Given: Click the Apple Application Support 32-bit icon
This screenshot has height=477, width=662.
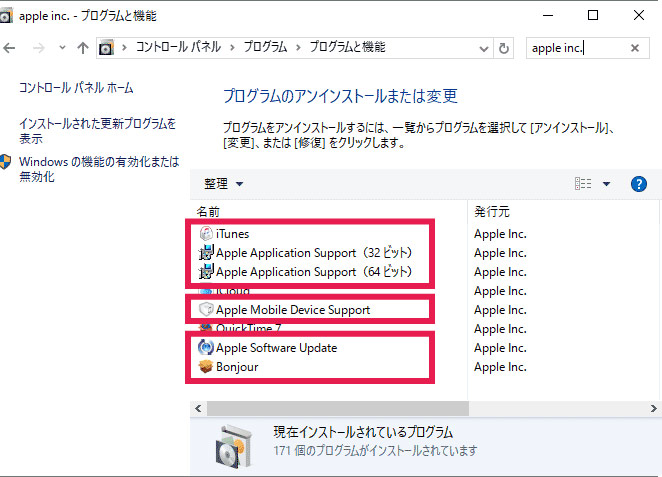Looking at the screenshot, I should (x=206, y=252).
